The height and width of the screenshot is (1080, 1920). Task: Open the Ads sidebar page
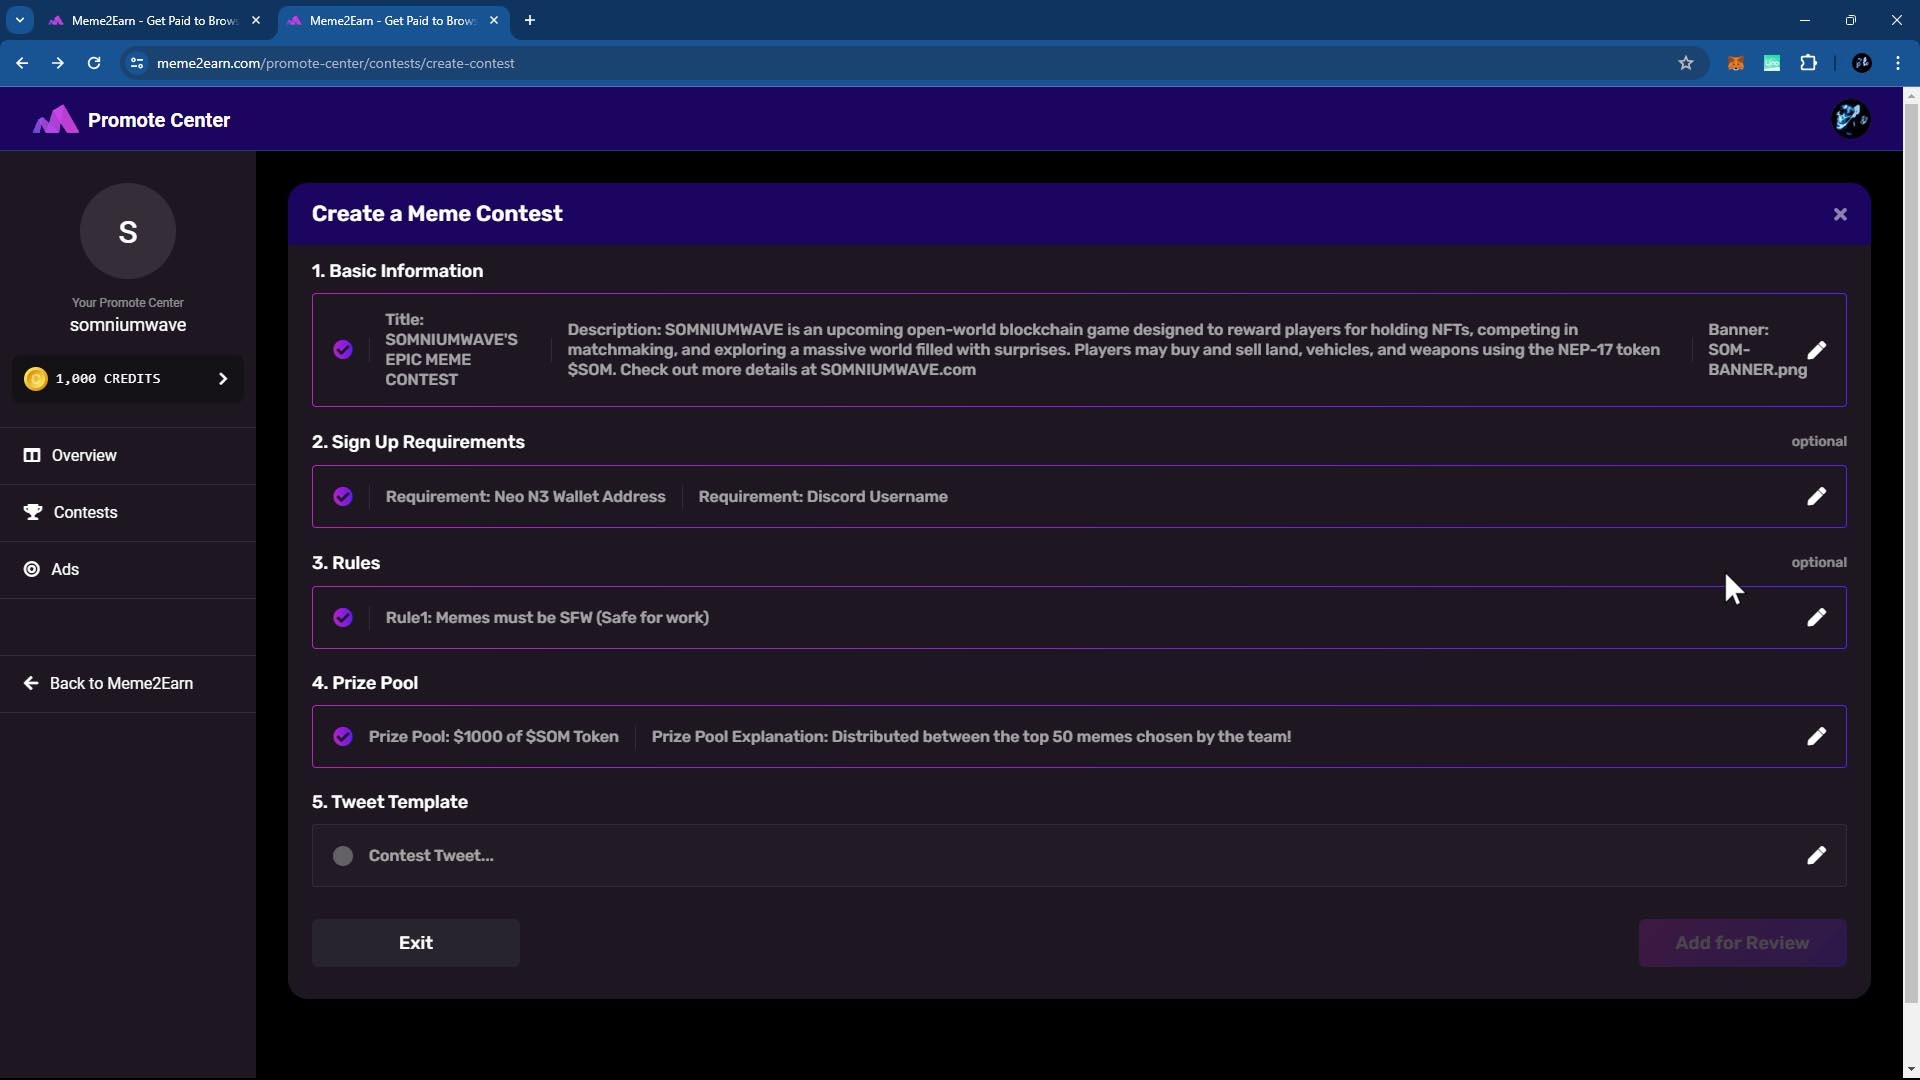click(128, 569)
